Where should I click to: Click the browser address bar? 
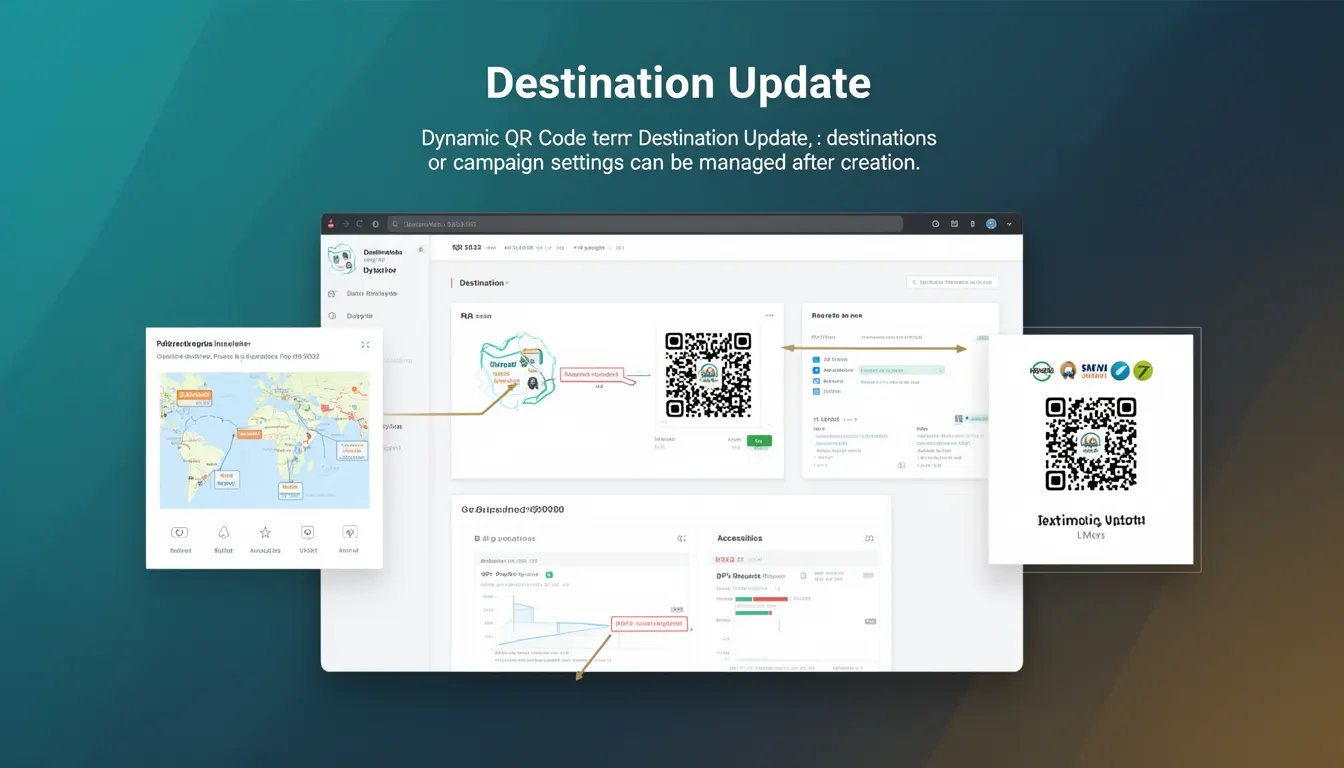point(645,224)
